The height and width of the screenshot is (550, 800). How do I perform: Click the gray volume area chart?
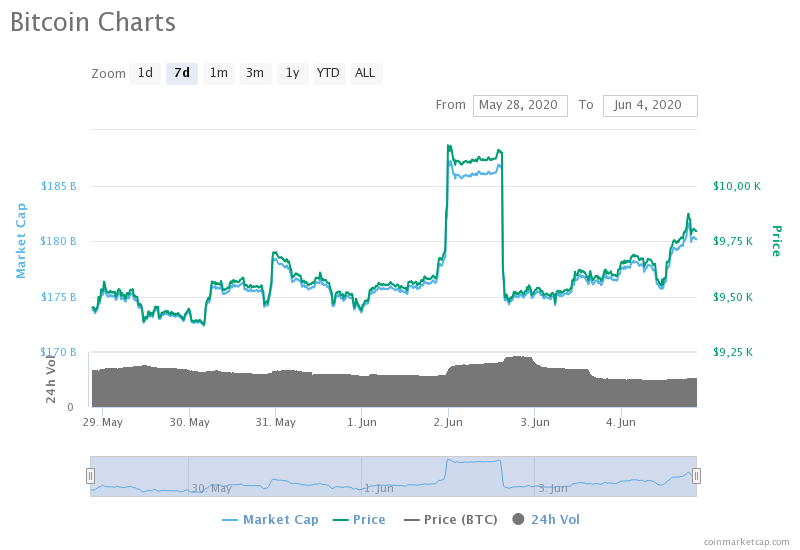(x=394, y=390)
